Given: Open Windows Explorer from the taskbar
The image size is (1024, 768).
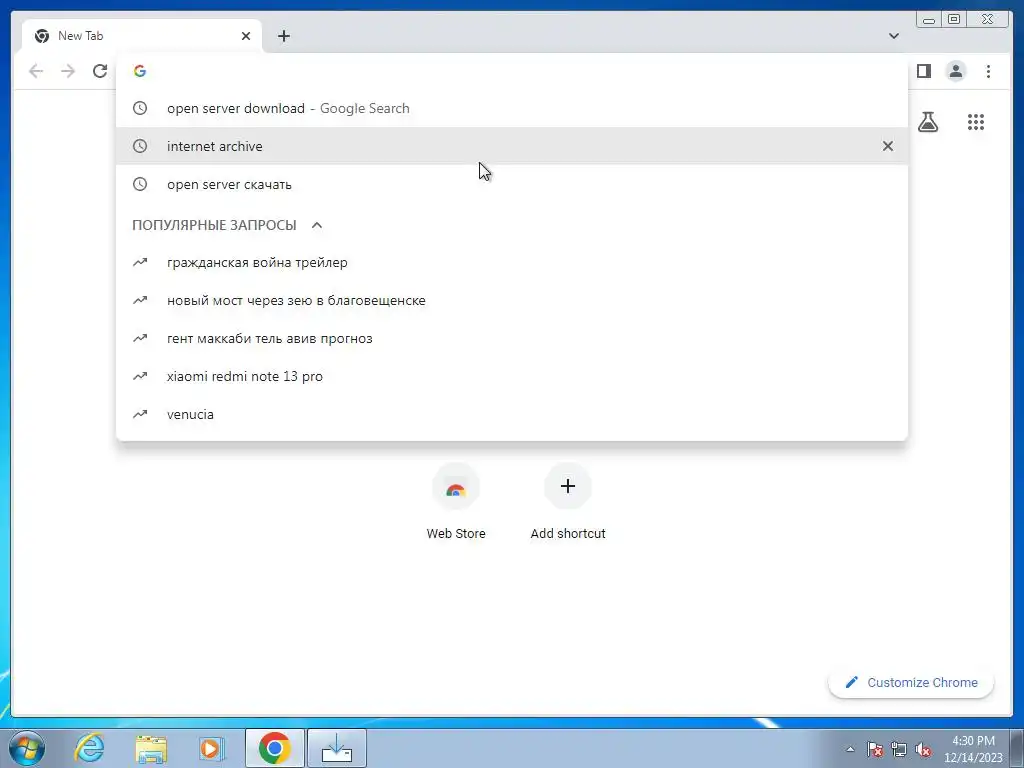Looking at the screenshot, I should coord(151,748).
